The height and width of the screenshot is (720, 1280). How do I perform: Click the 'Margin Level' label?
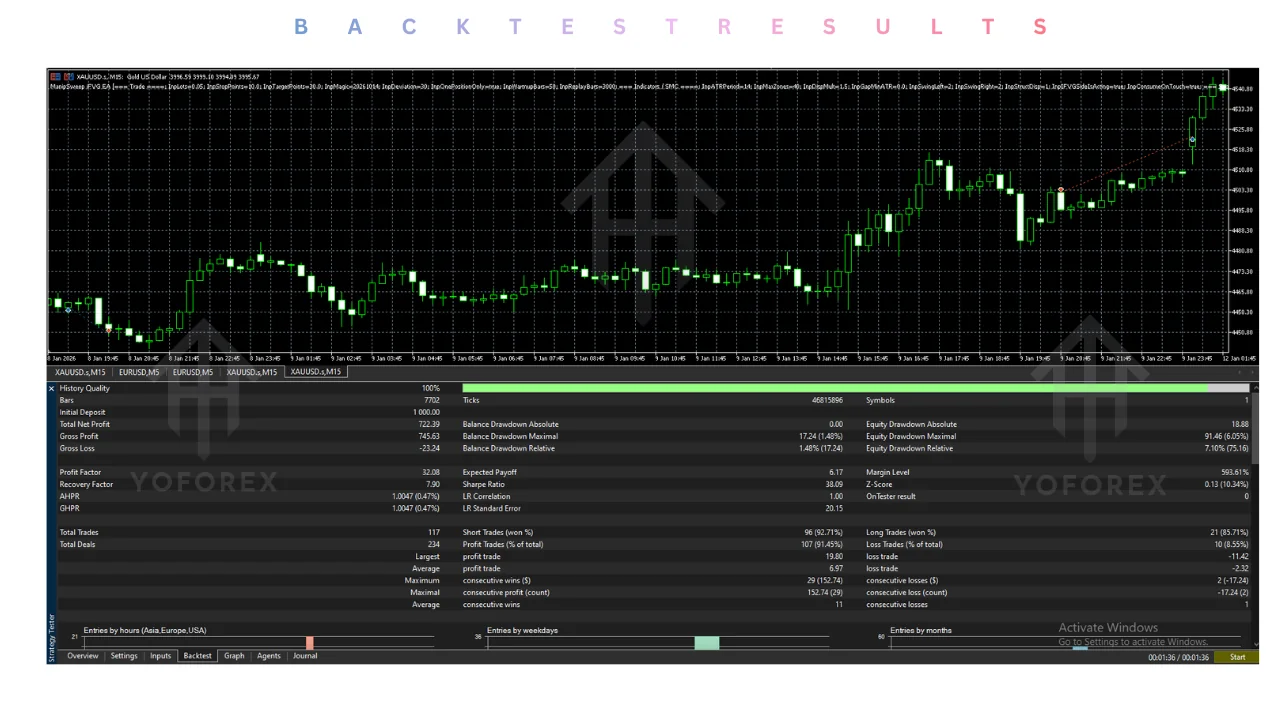click(x=887, y=472)
